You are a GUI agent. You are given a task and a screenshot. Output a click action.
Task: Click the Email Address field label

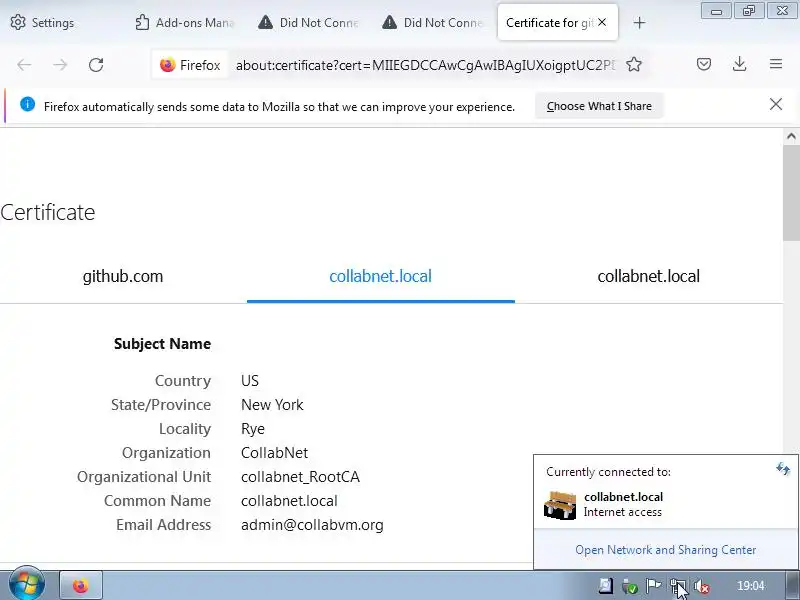pos(163,525)
